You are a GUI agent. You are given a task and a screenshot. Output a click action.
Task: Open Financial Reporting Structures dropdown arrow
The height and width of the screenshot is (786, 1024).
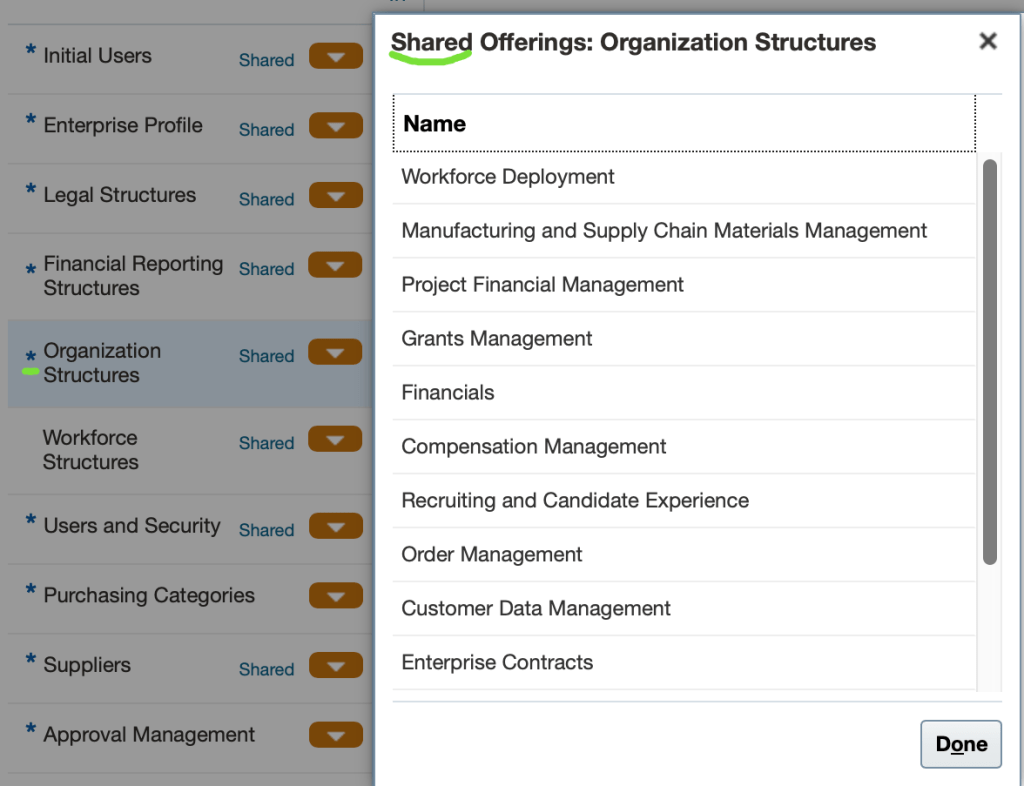tap(335, 266)
